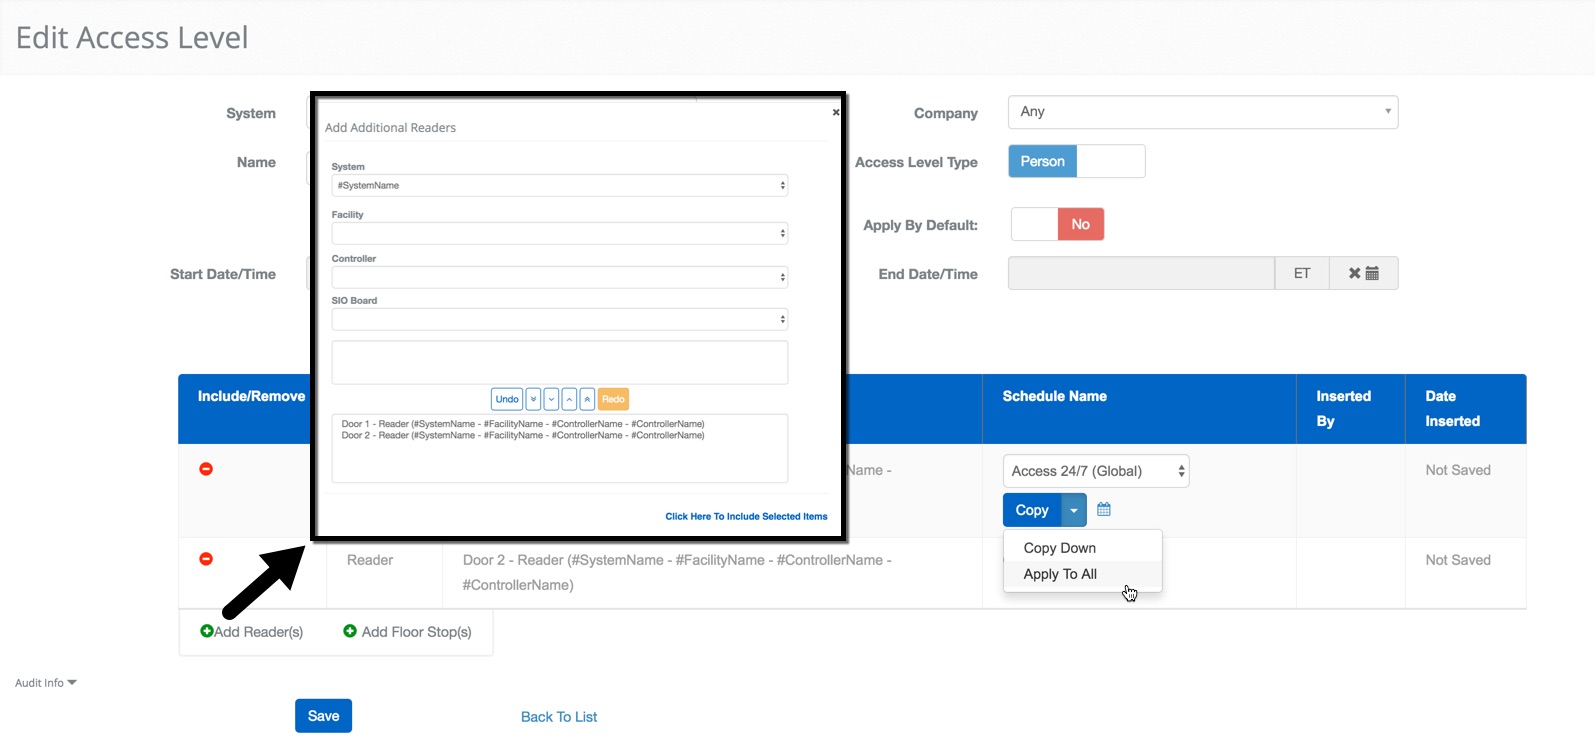This screenshot has width=1595, height=750.
Task: Remove the Door 2 reader row
Action: point(206,559)
